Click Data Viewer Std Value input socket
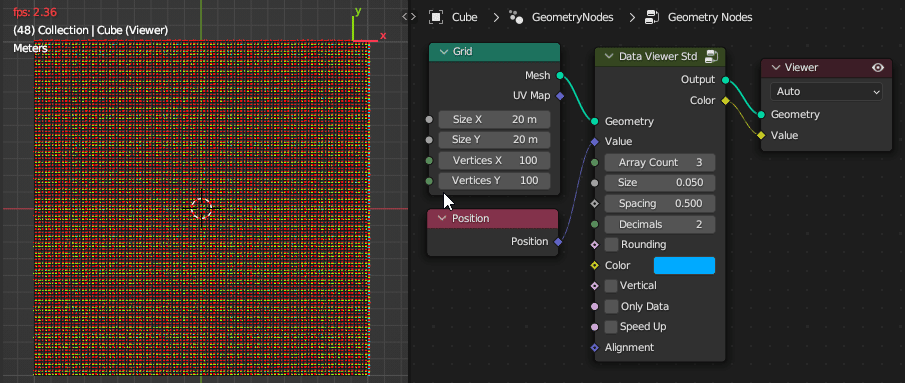This screenshot has width=905, height=383. 595,141
